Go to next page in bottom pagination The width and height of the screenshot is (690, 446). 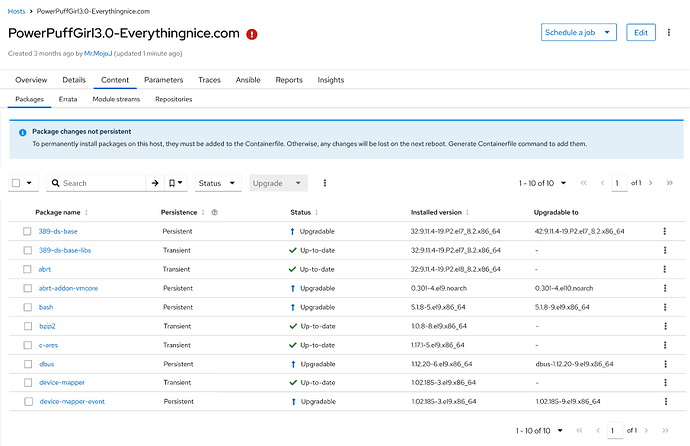[646, 430]
